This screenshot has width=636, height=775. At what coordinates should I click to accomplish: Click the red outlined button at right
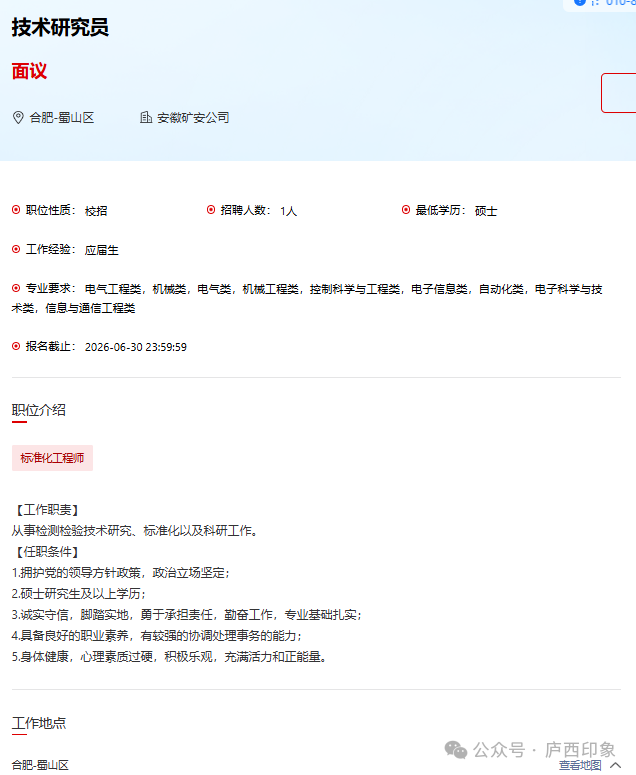tap(619, 93)
